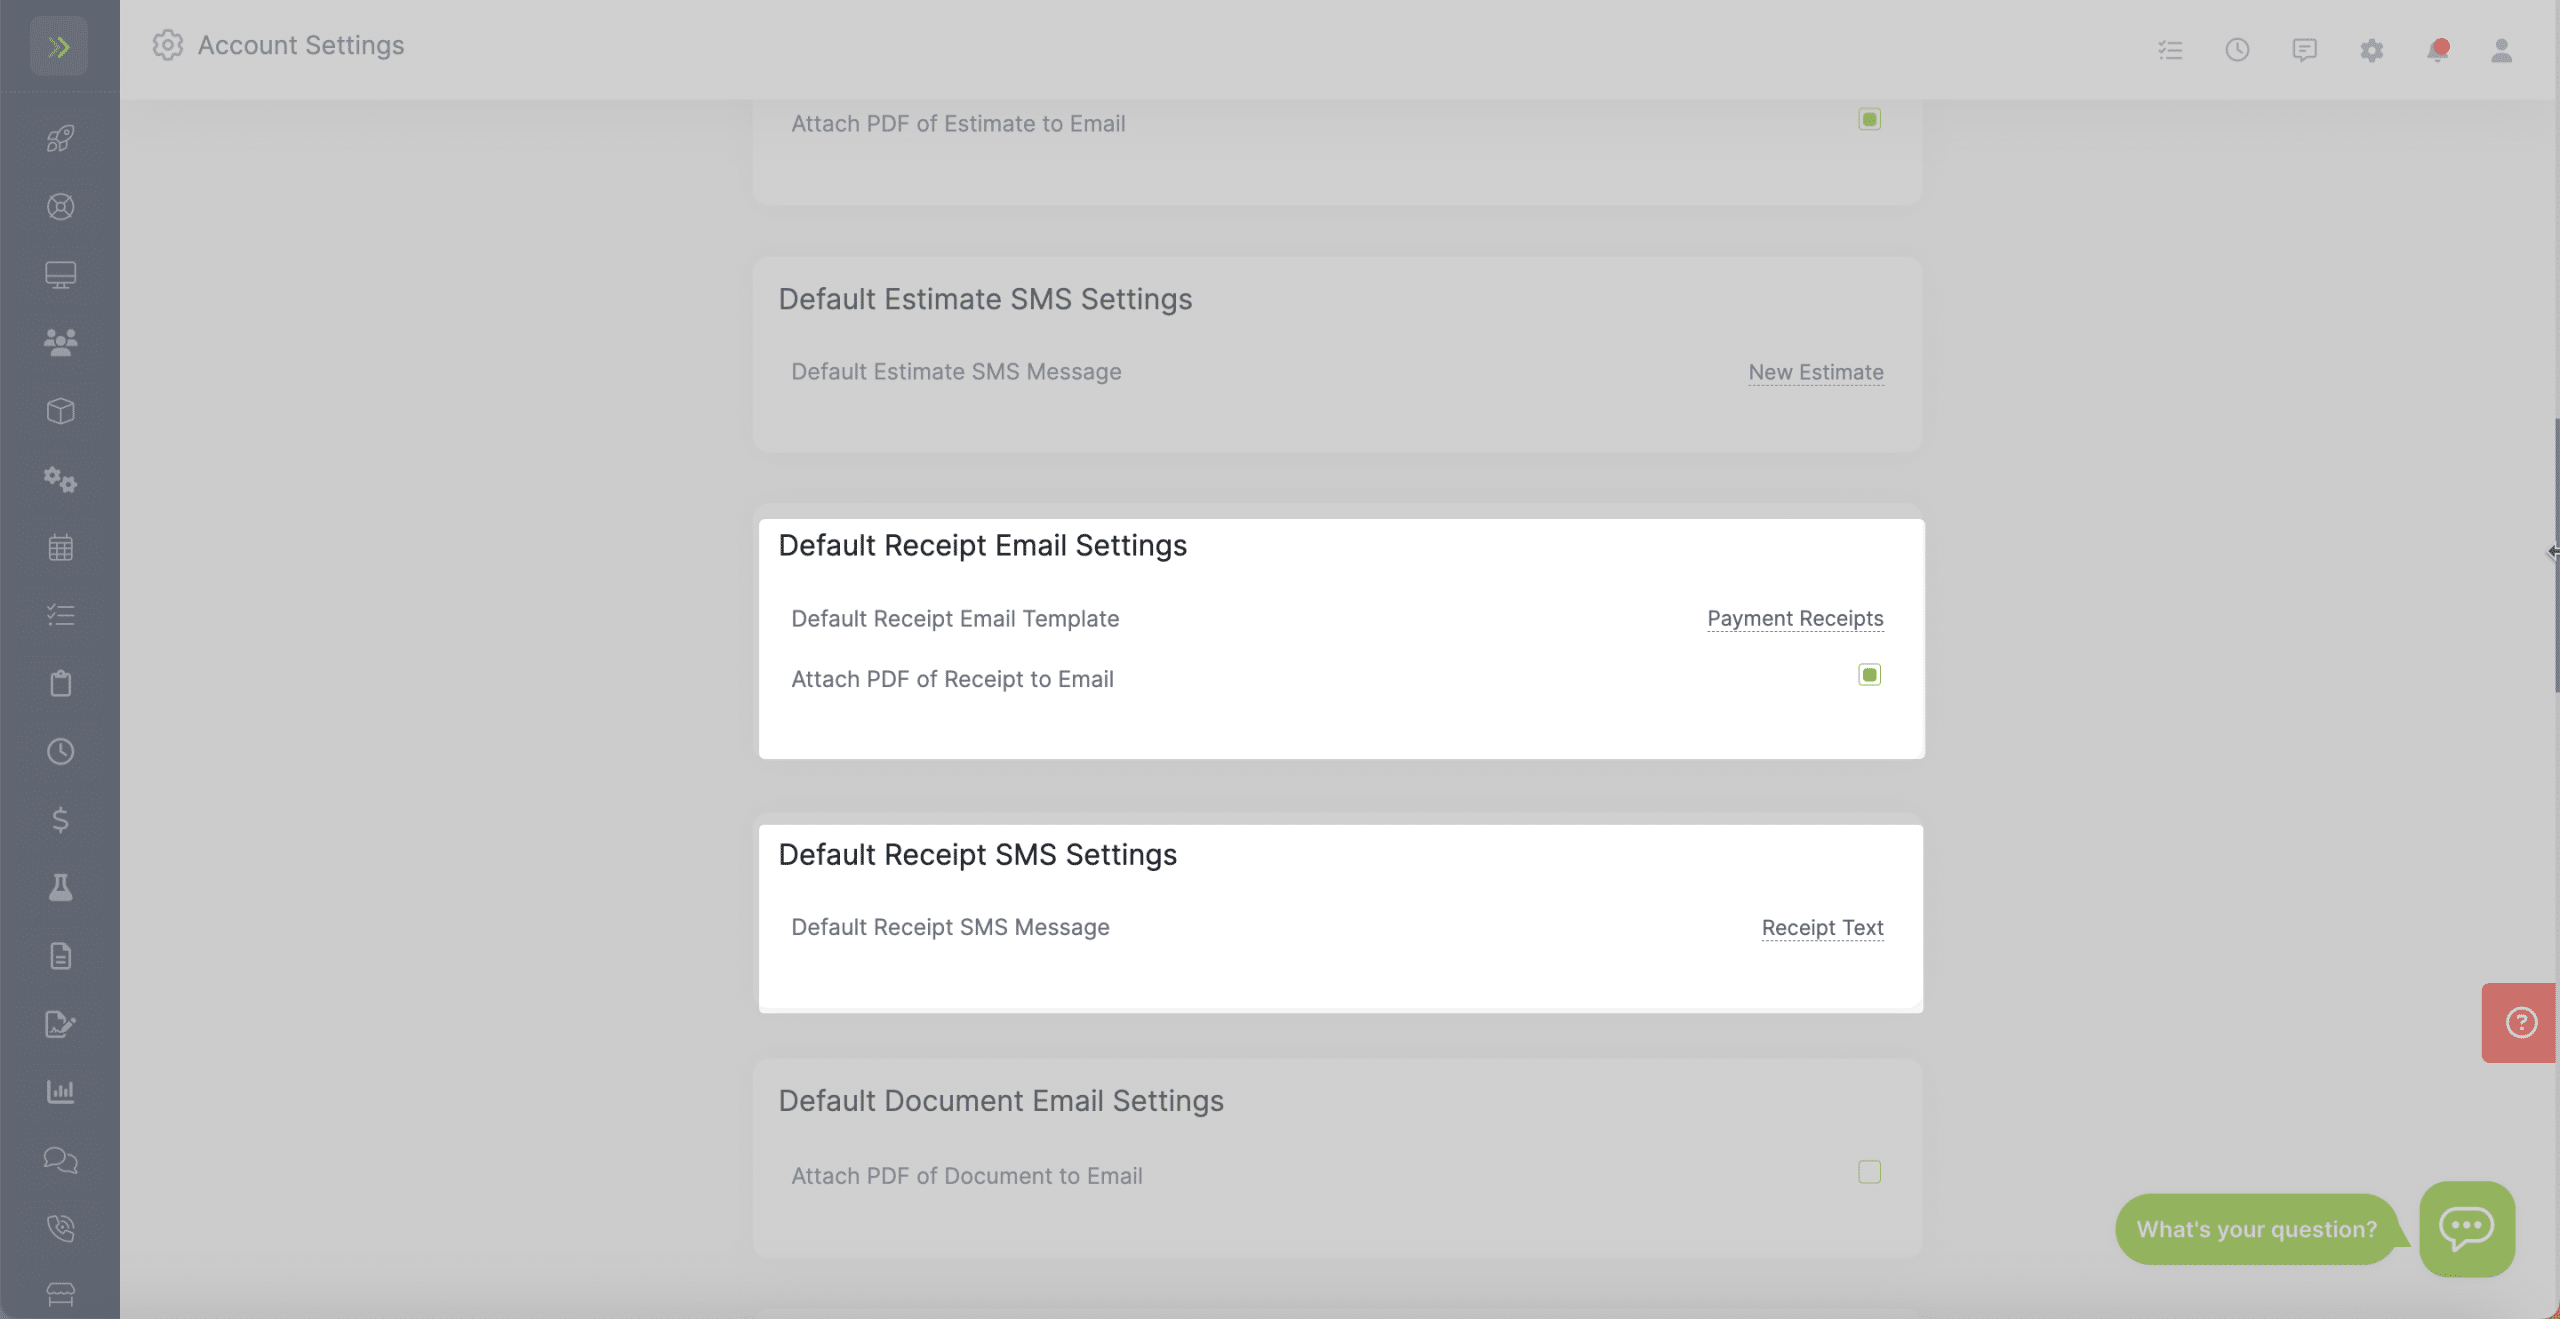The height and width of the screenshot is (1319, 2560).
Task: Open the checklist icon in sidebar
Action: tap(60, 615)
